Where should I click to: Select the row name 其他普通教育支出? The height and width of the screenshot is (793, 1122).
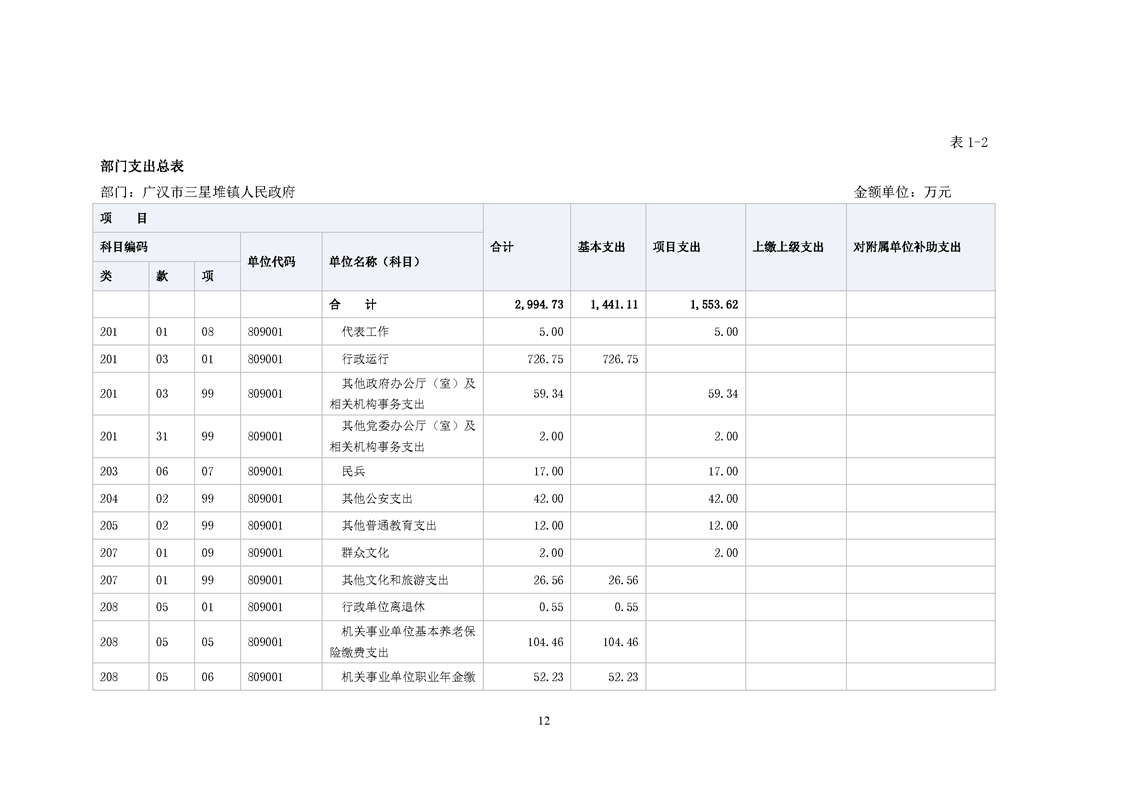[389, 525]
